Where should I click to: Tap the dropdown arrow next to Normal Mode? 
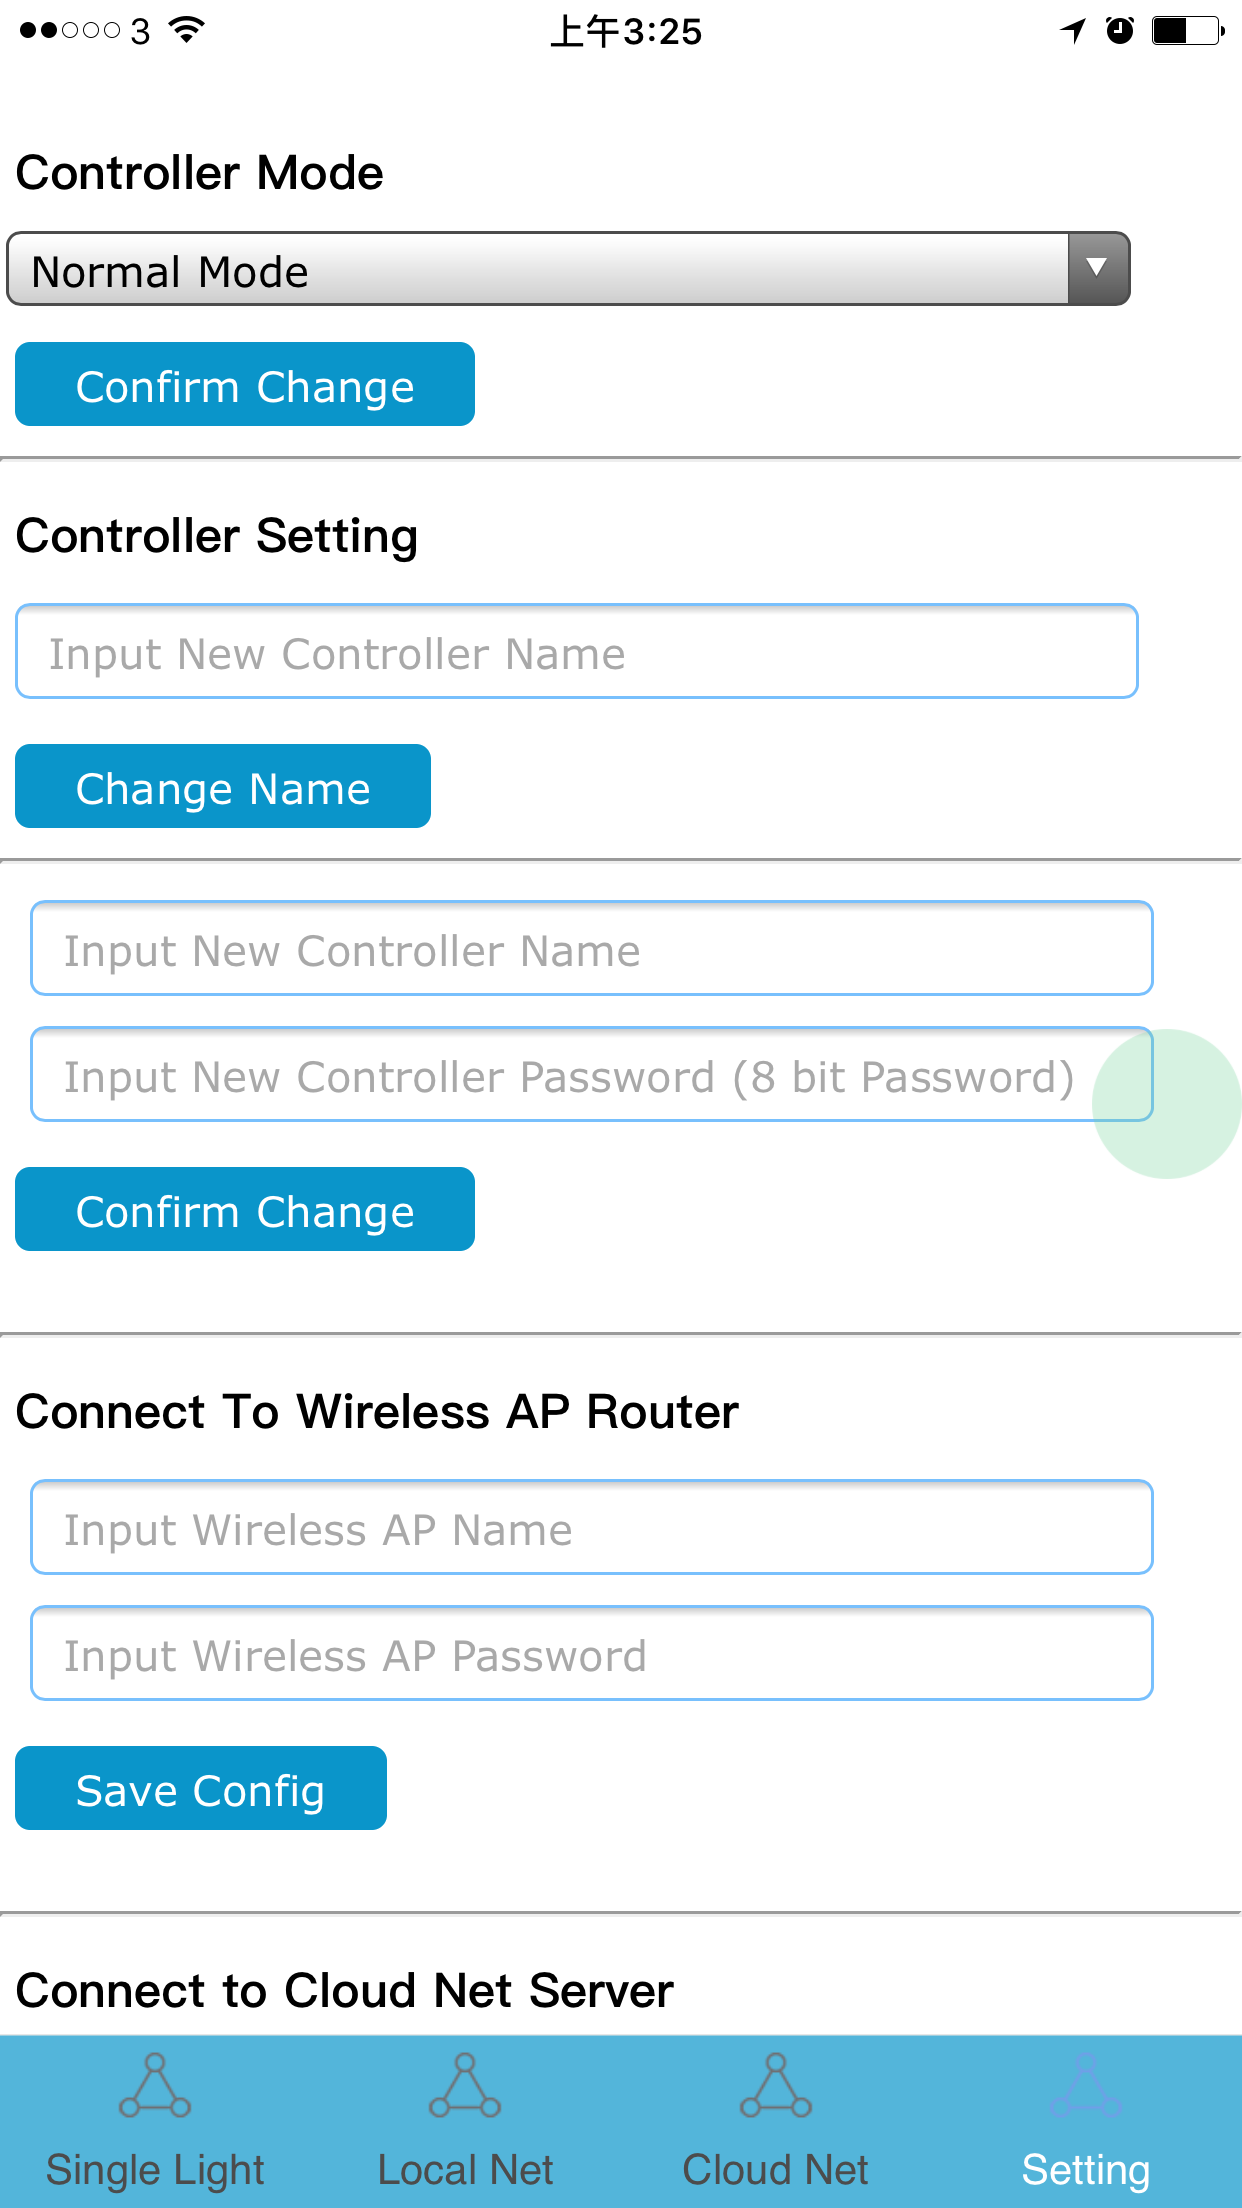(1096, 268)
